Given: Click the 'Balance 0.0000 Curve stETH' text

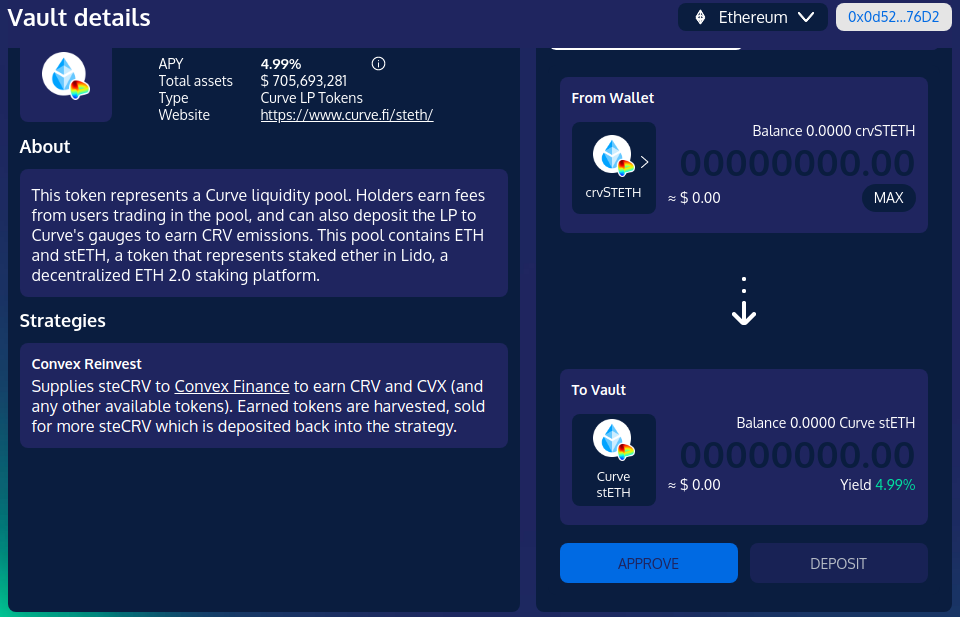Looking at the screenshot, I should coord(825,423).
